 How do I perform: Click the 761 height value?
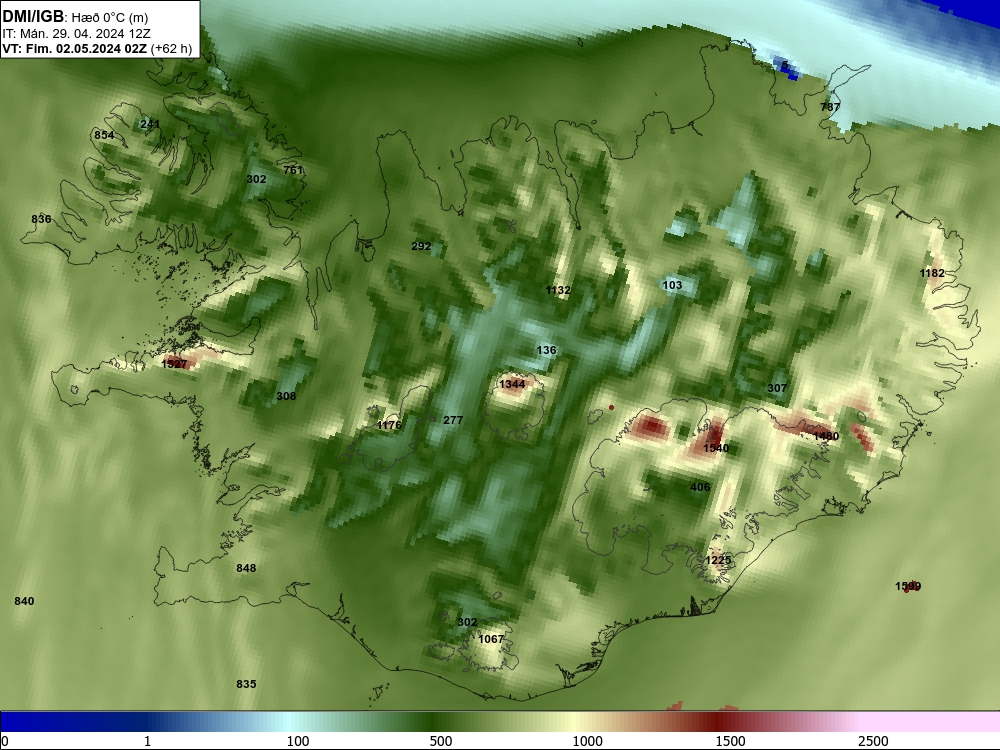[x=293, y=170]
